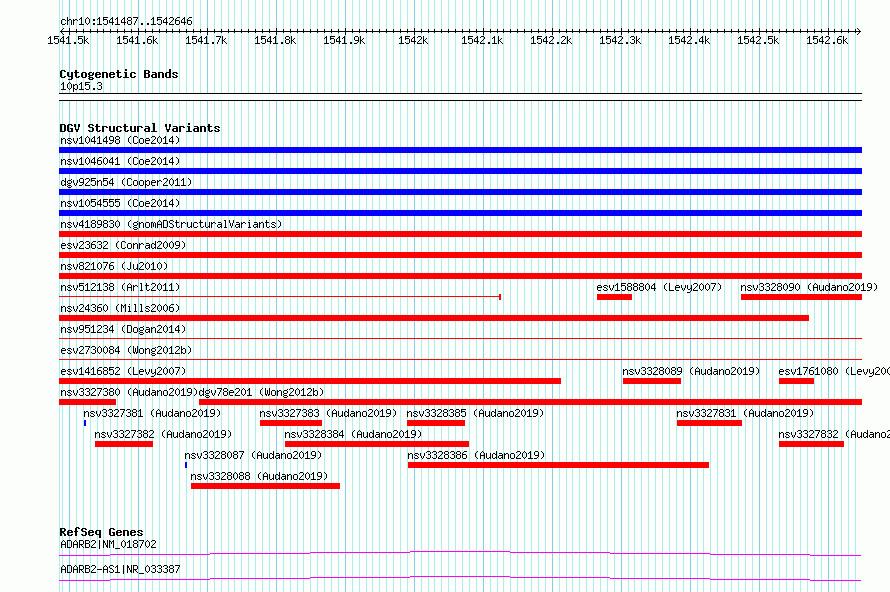
Task: Open nsv3328385 (Audano2019) variant label
Action: (475, 413)
